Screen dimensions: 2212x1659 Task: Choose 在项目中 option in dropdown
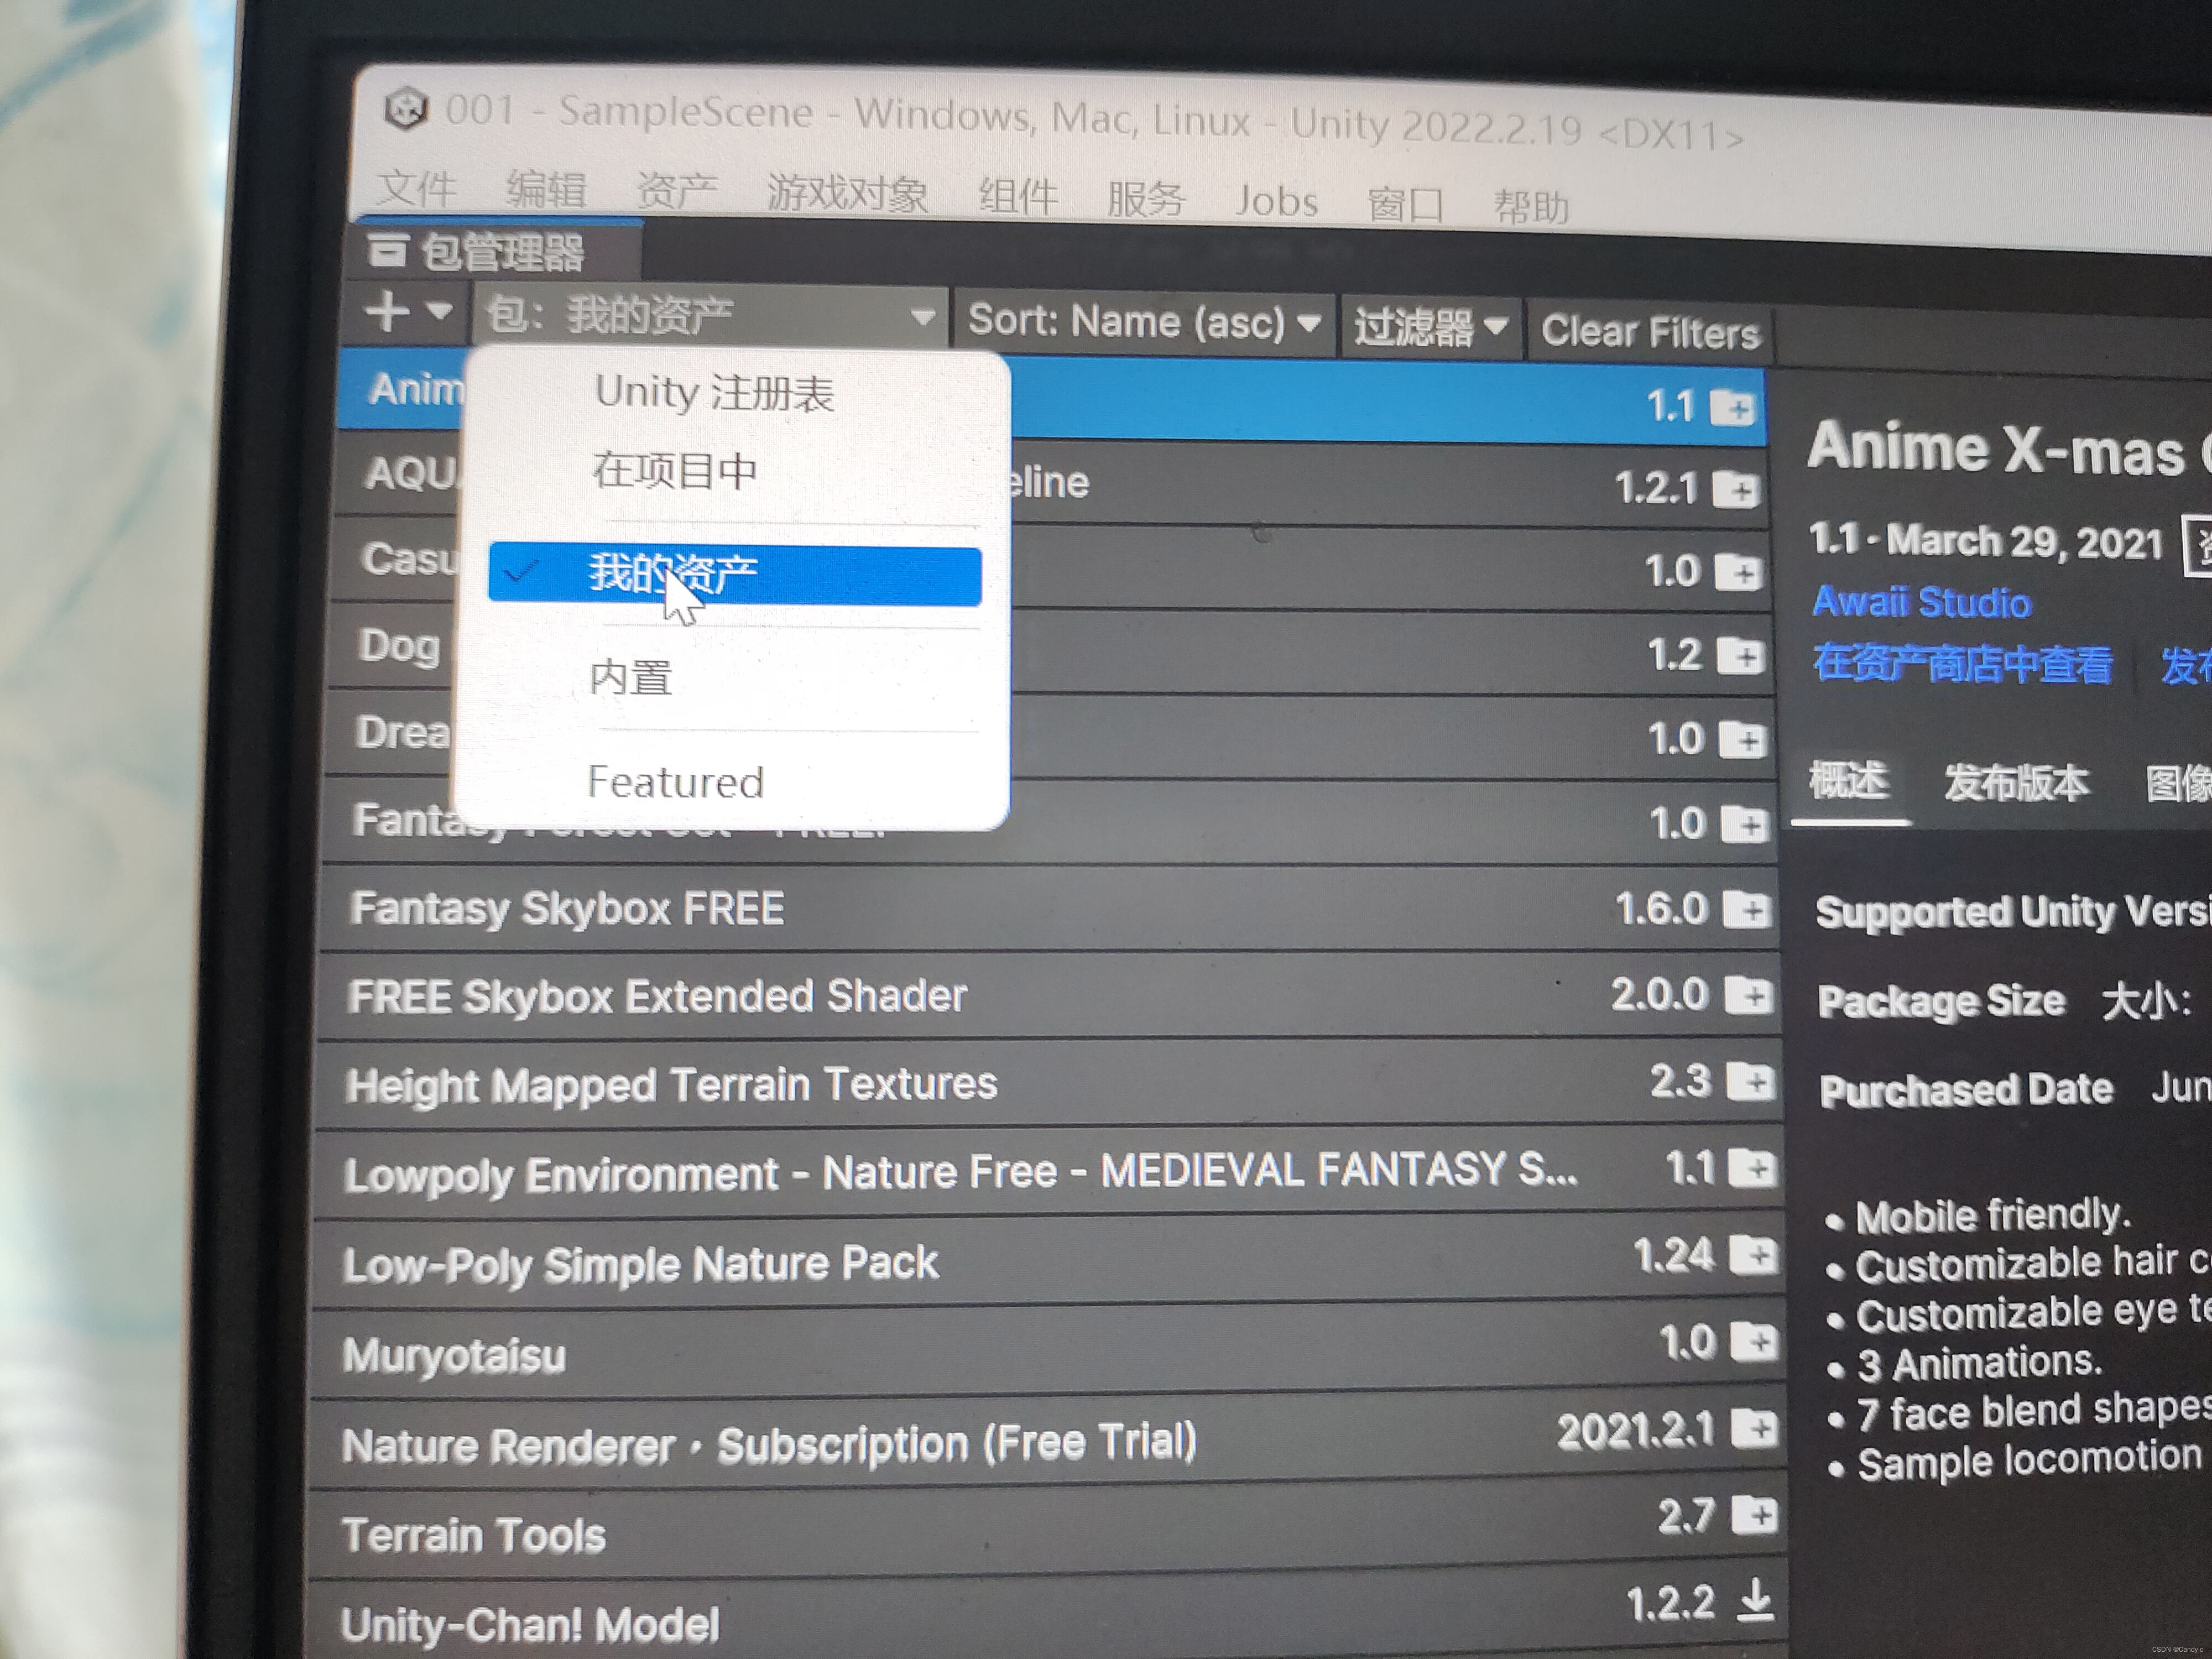[x=674, y=470]
